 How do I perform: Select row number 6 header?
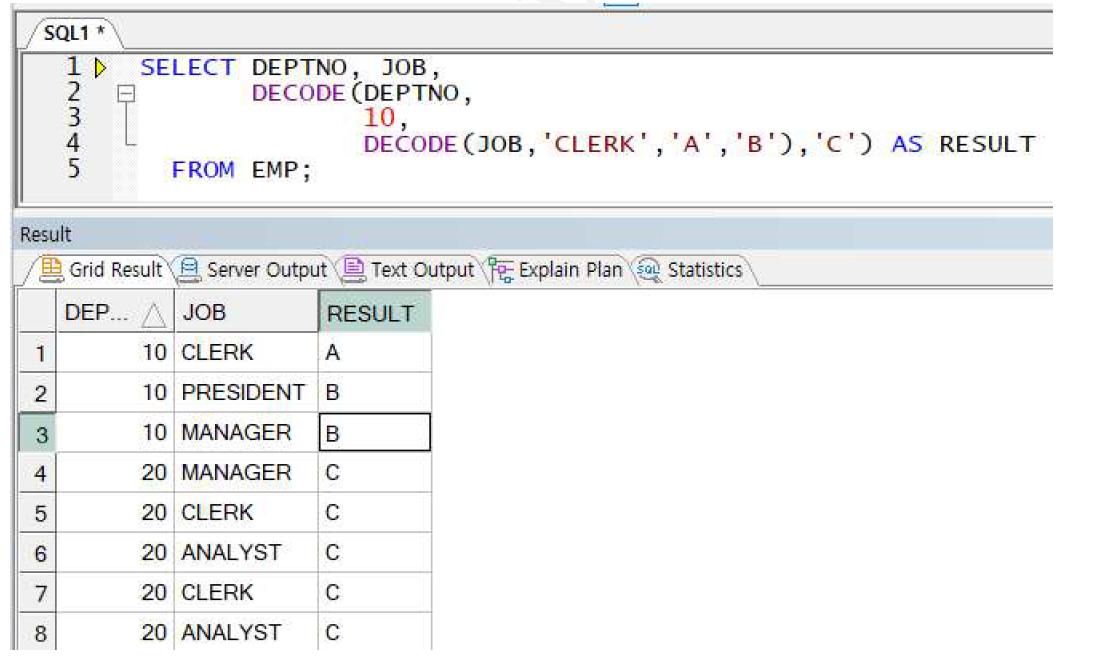coord(37,553)
